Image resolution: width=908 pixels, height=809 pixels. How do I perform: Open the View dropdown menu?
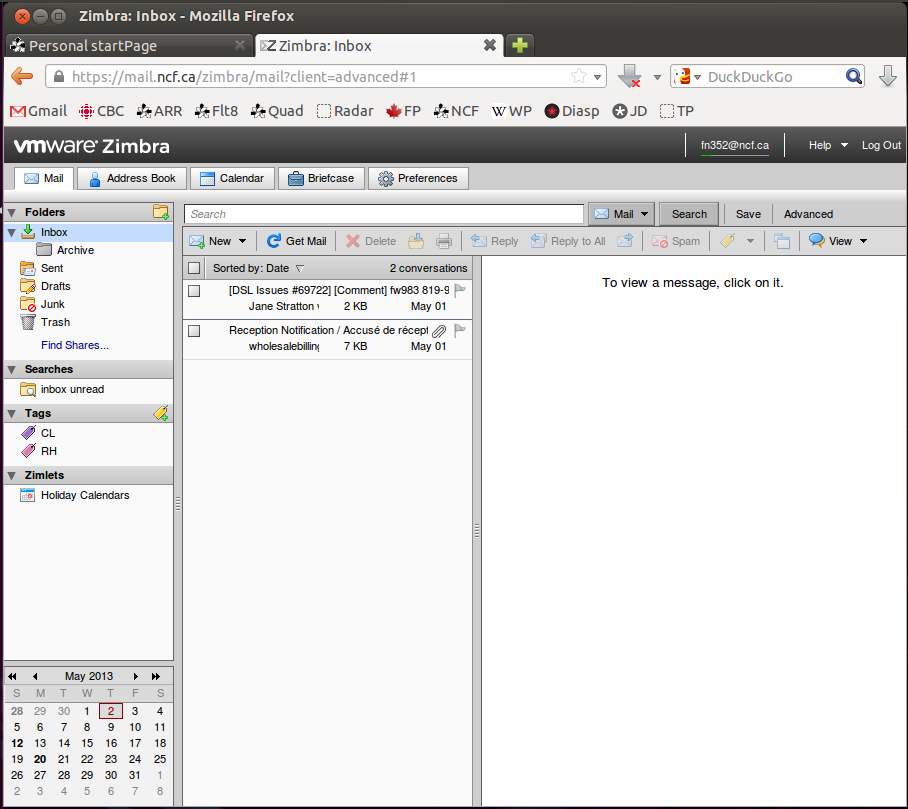click(839, 241)
